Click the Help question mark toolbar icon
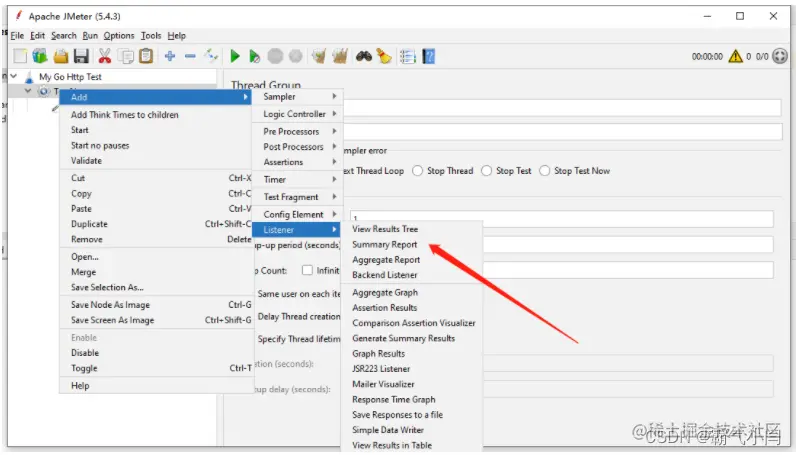 pos(429,56)
